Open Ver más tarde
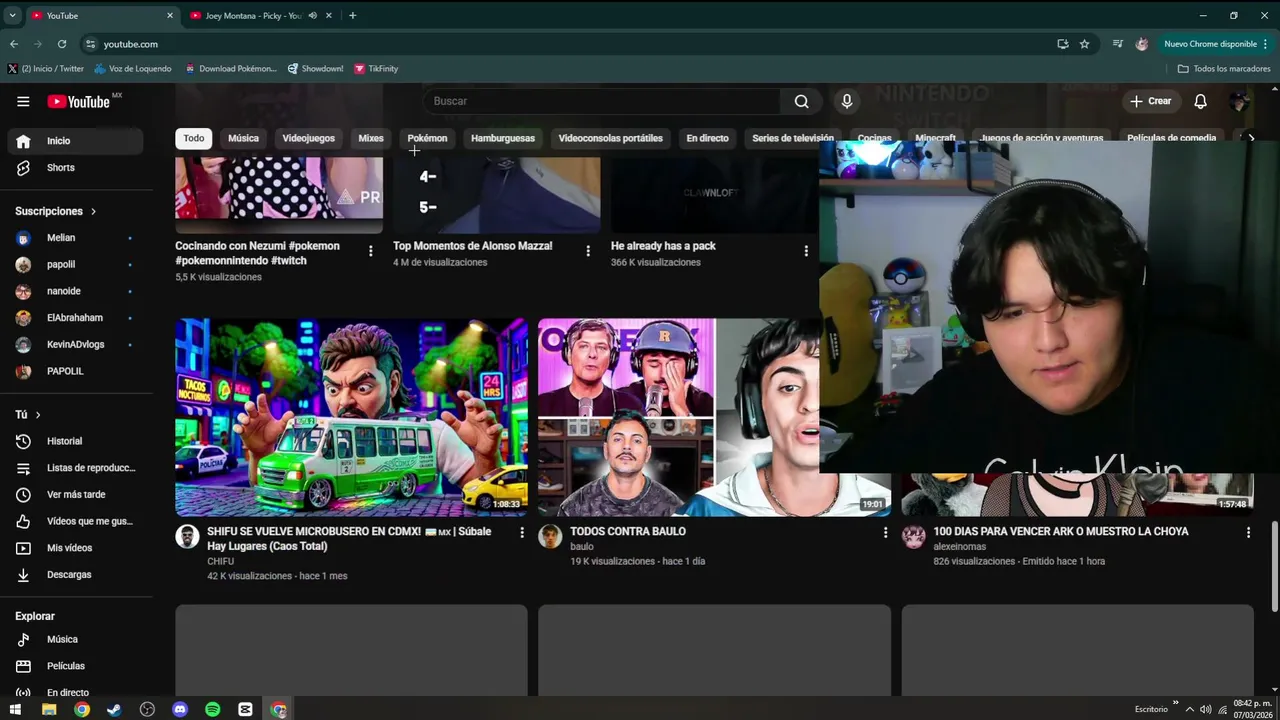 point(75,495)
